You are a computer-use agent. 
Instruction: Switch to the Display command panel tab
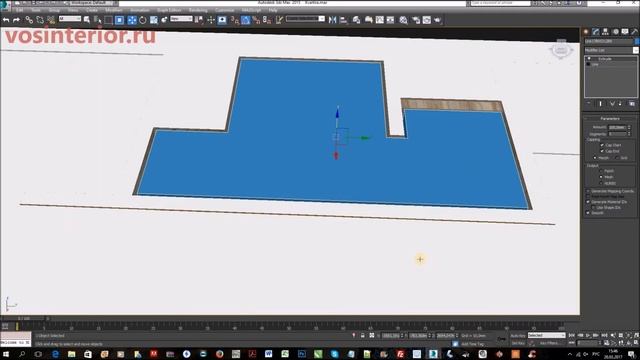coord(625,31)
